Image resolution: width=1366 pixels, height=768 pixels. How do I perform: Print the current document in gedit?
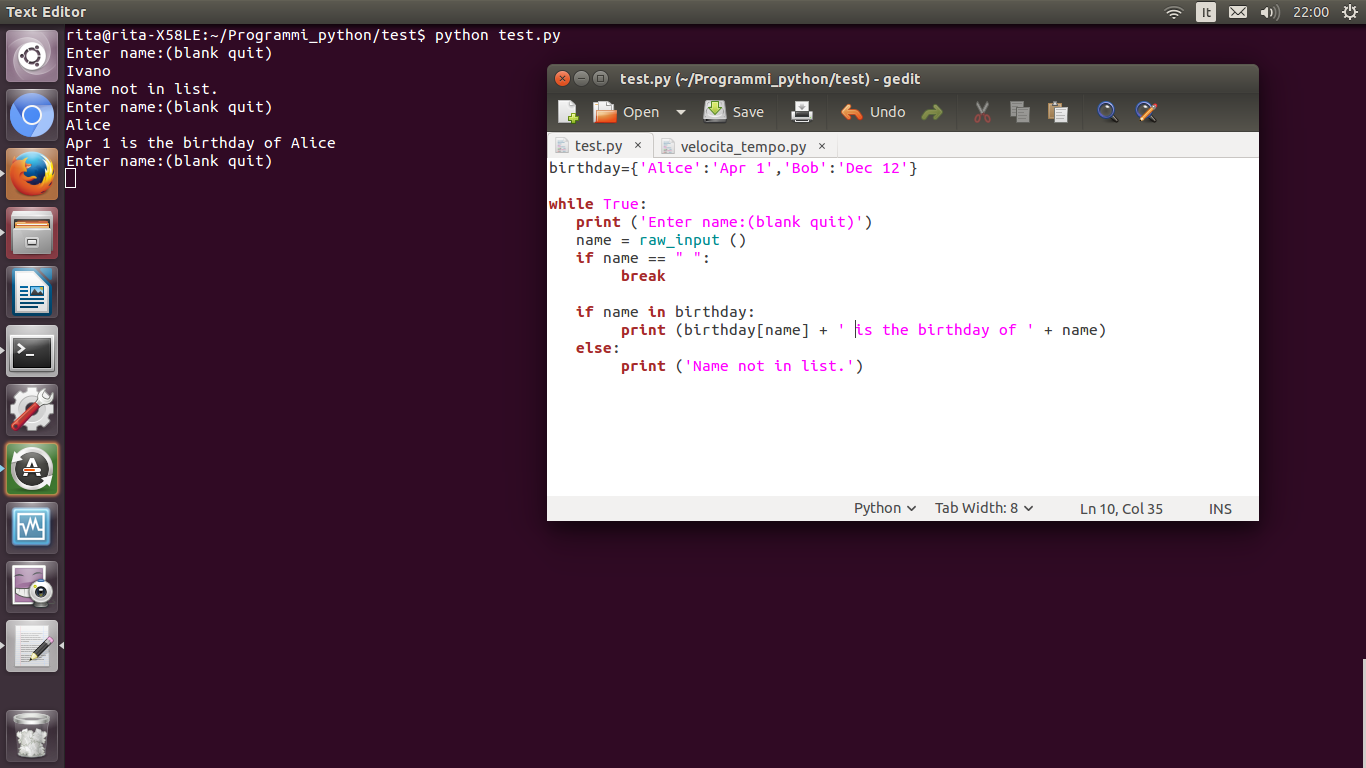coord(802,112)
